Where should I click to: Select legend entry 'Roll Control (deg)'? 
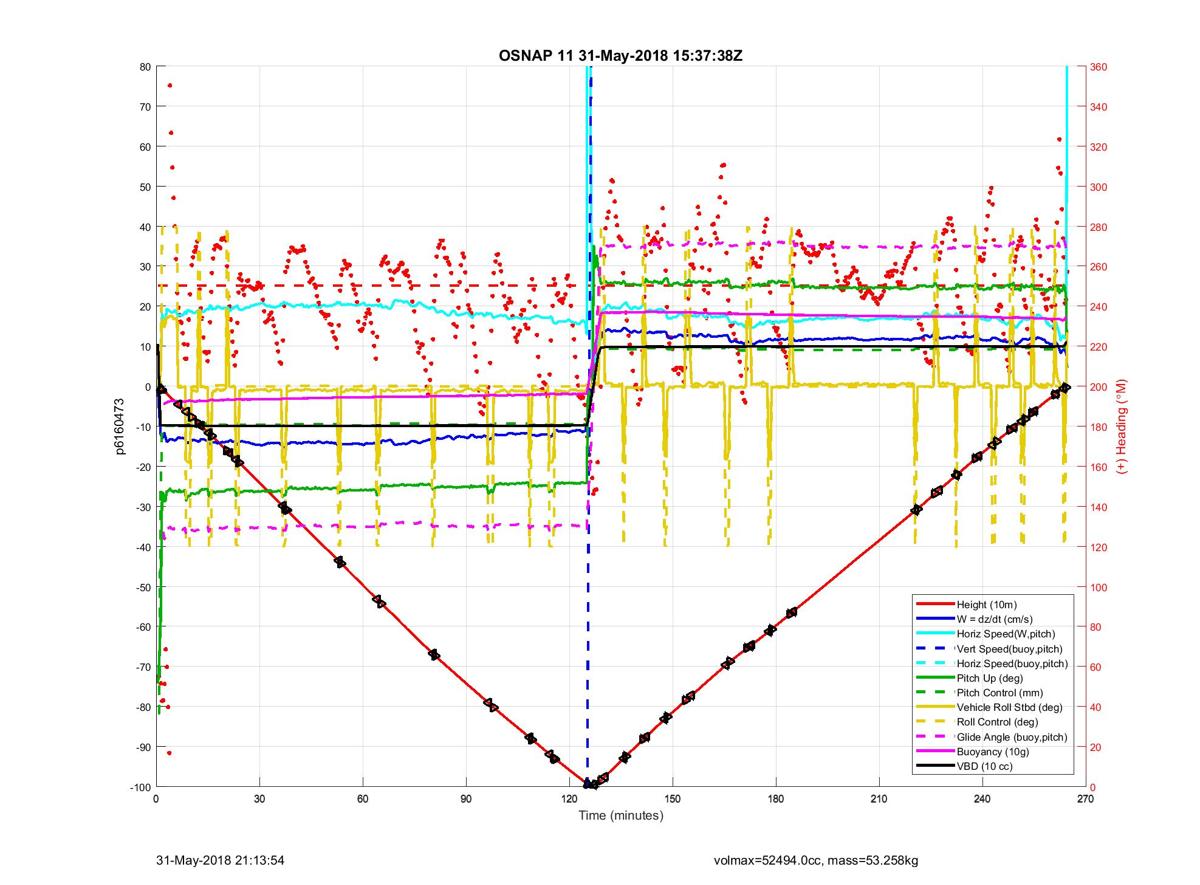1000,721
